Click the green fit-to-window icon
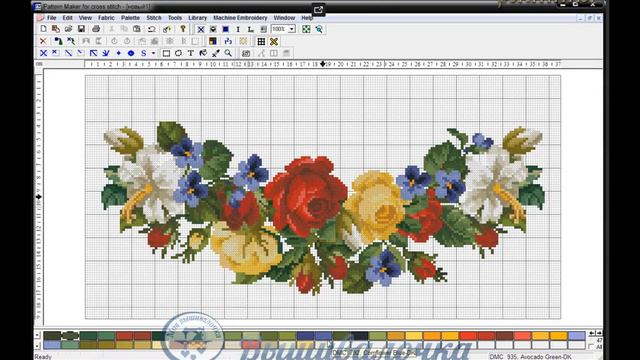 click(306, 29)
